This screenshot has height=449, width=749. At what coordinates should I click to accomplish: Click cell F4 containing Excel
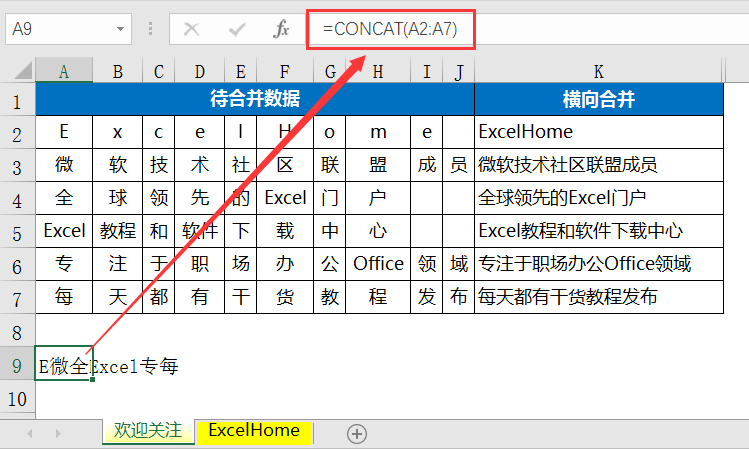pos(285,198)
